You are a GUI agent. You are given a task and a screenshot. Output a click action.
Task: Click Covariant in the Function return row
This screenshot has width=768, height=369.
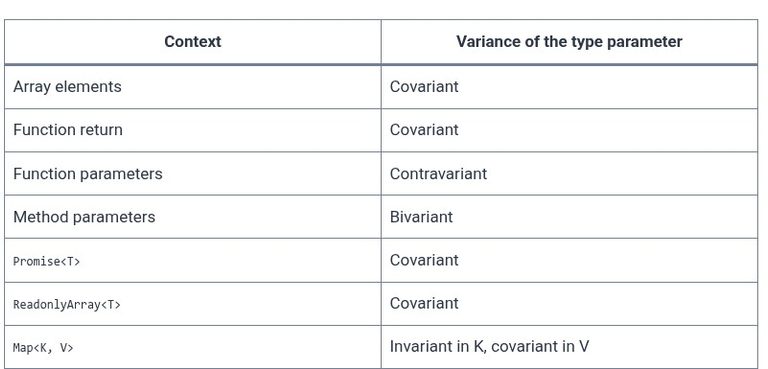pos(424,130)
